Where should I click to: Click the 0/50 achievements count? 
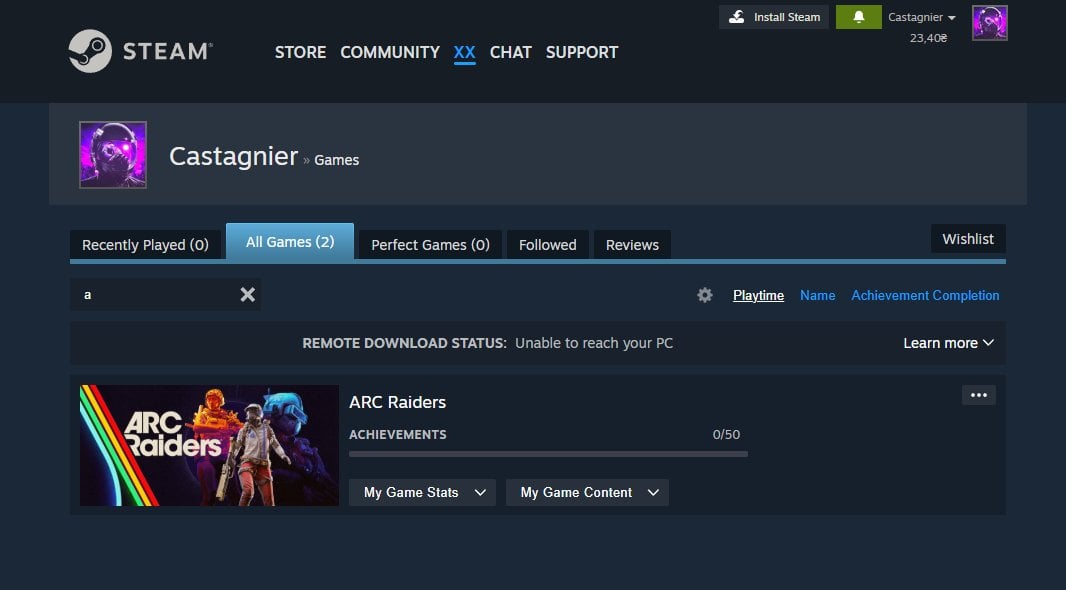[x=726, y=434]
